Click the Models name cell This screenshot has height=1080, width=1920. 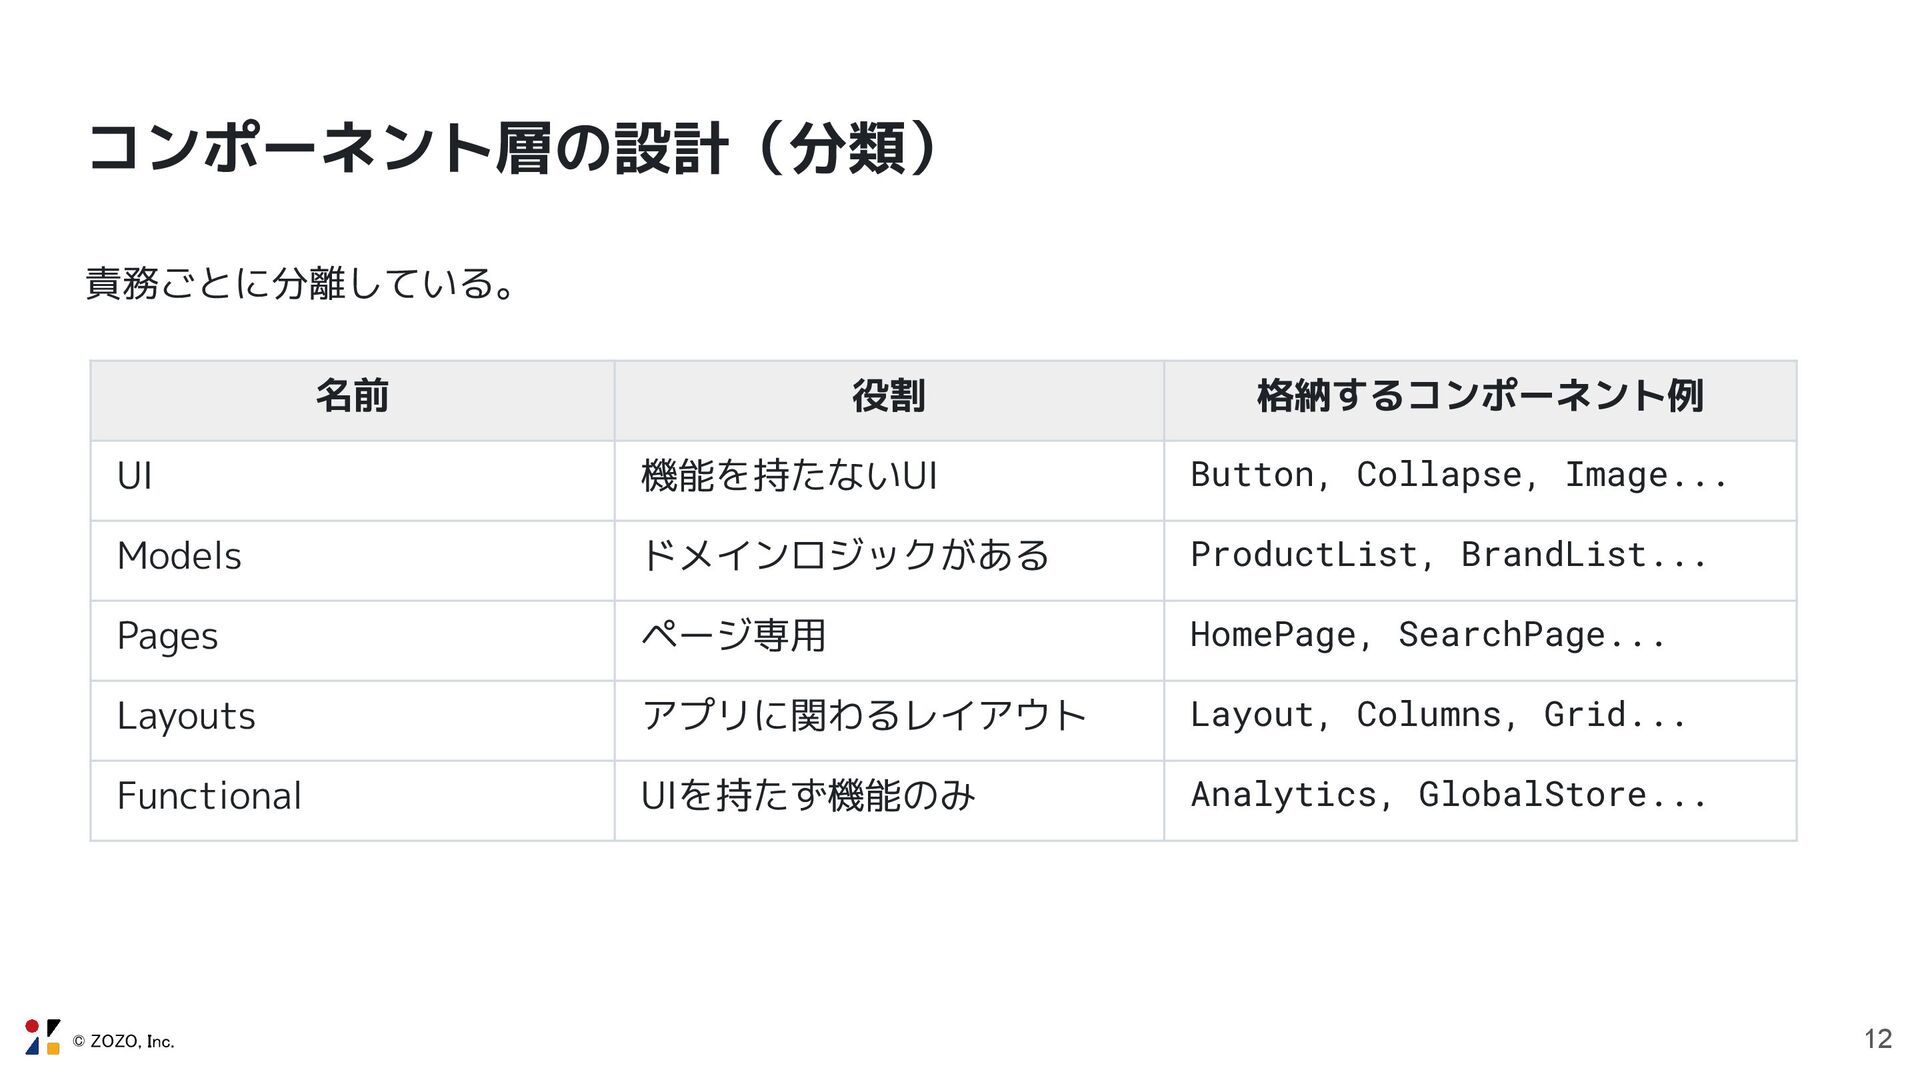click(x=352, y=561)
